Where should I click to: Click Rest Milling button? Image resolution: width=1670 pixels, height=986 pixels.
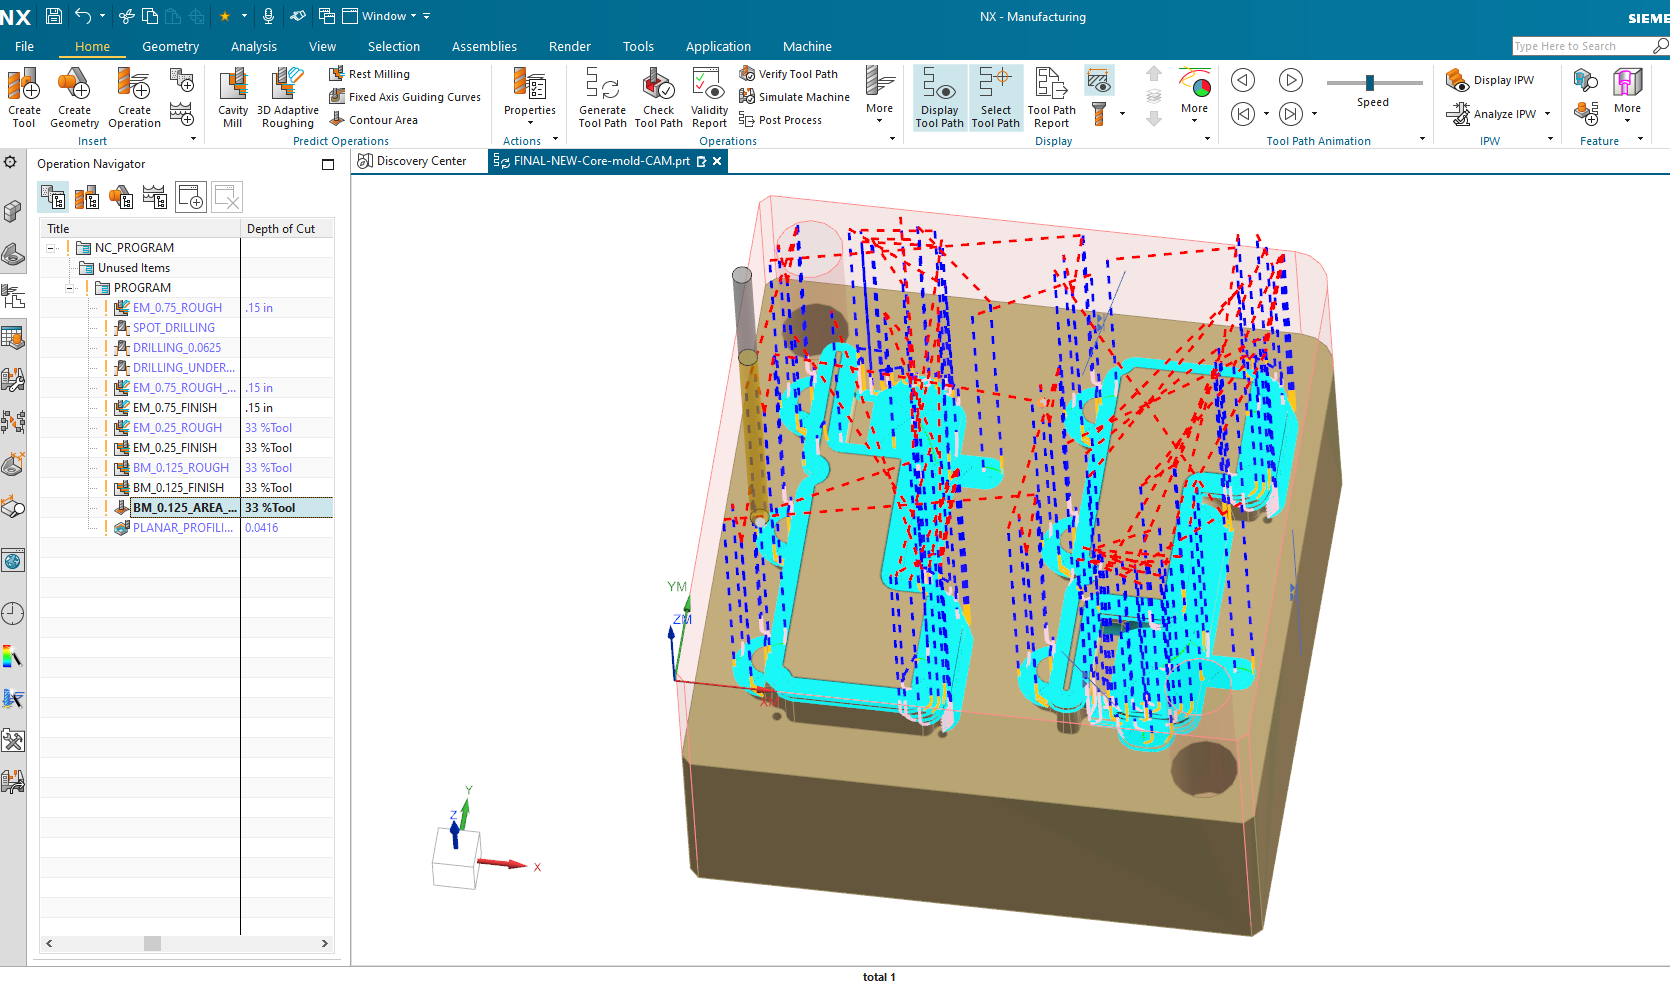[369, 74]
